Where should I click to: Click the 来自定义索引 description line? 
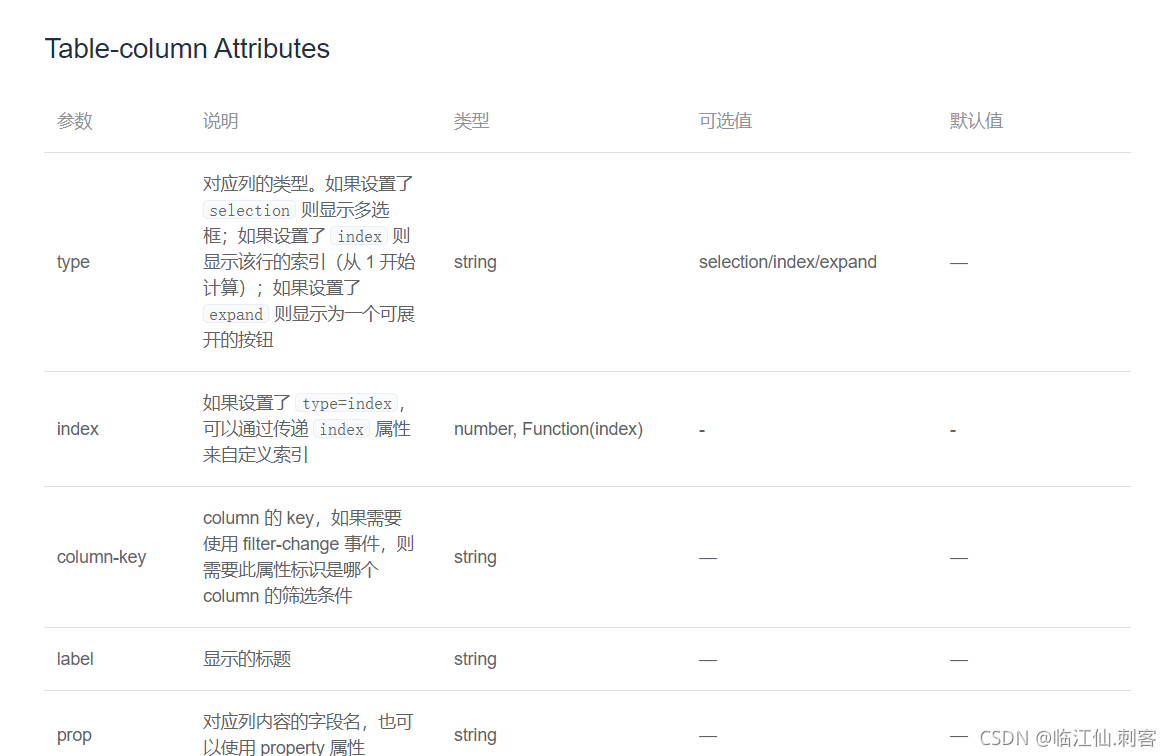[255, 455]
